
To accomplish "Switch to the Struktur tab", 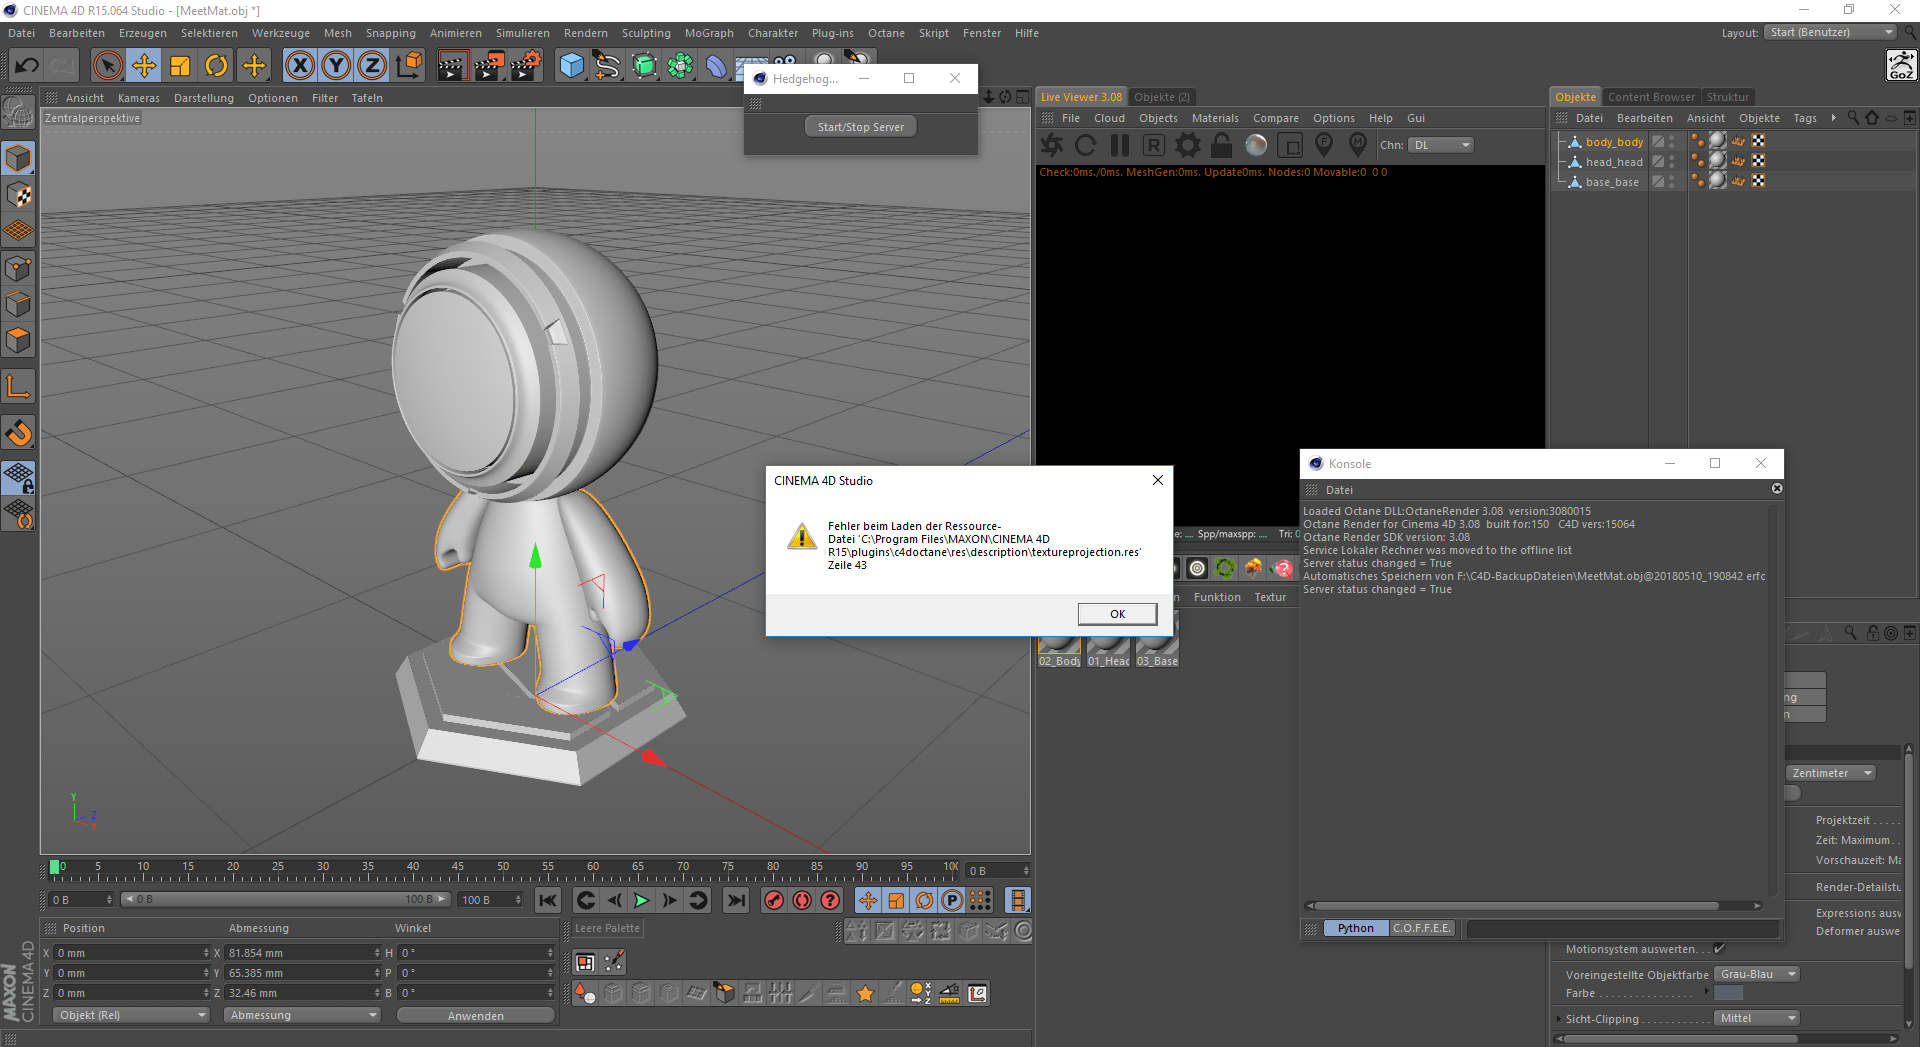I will [x=1728, y=97].
